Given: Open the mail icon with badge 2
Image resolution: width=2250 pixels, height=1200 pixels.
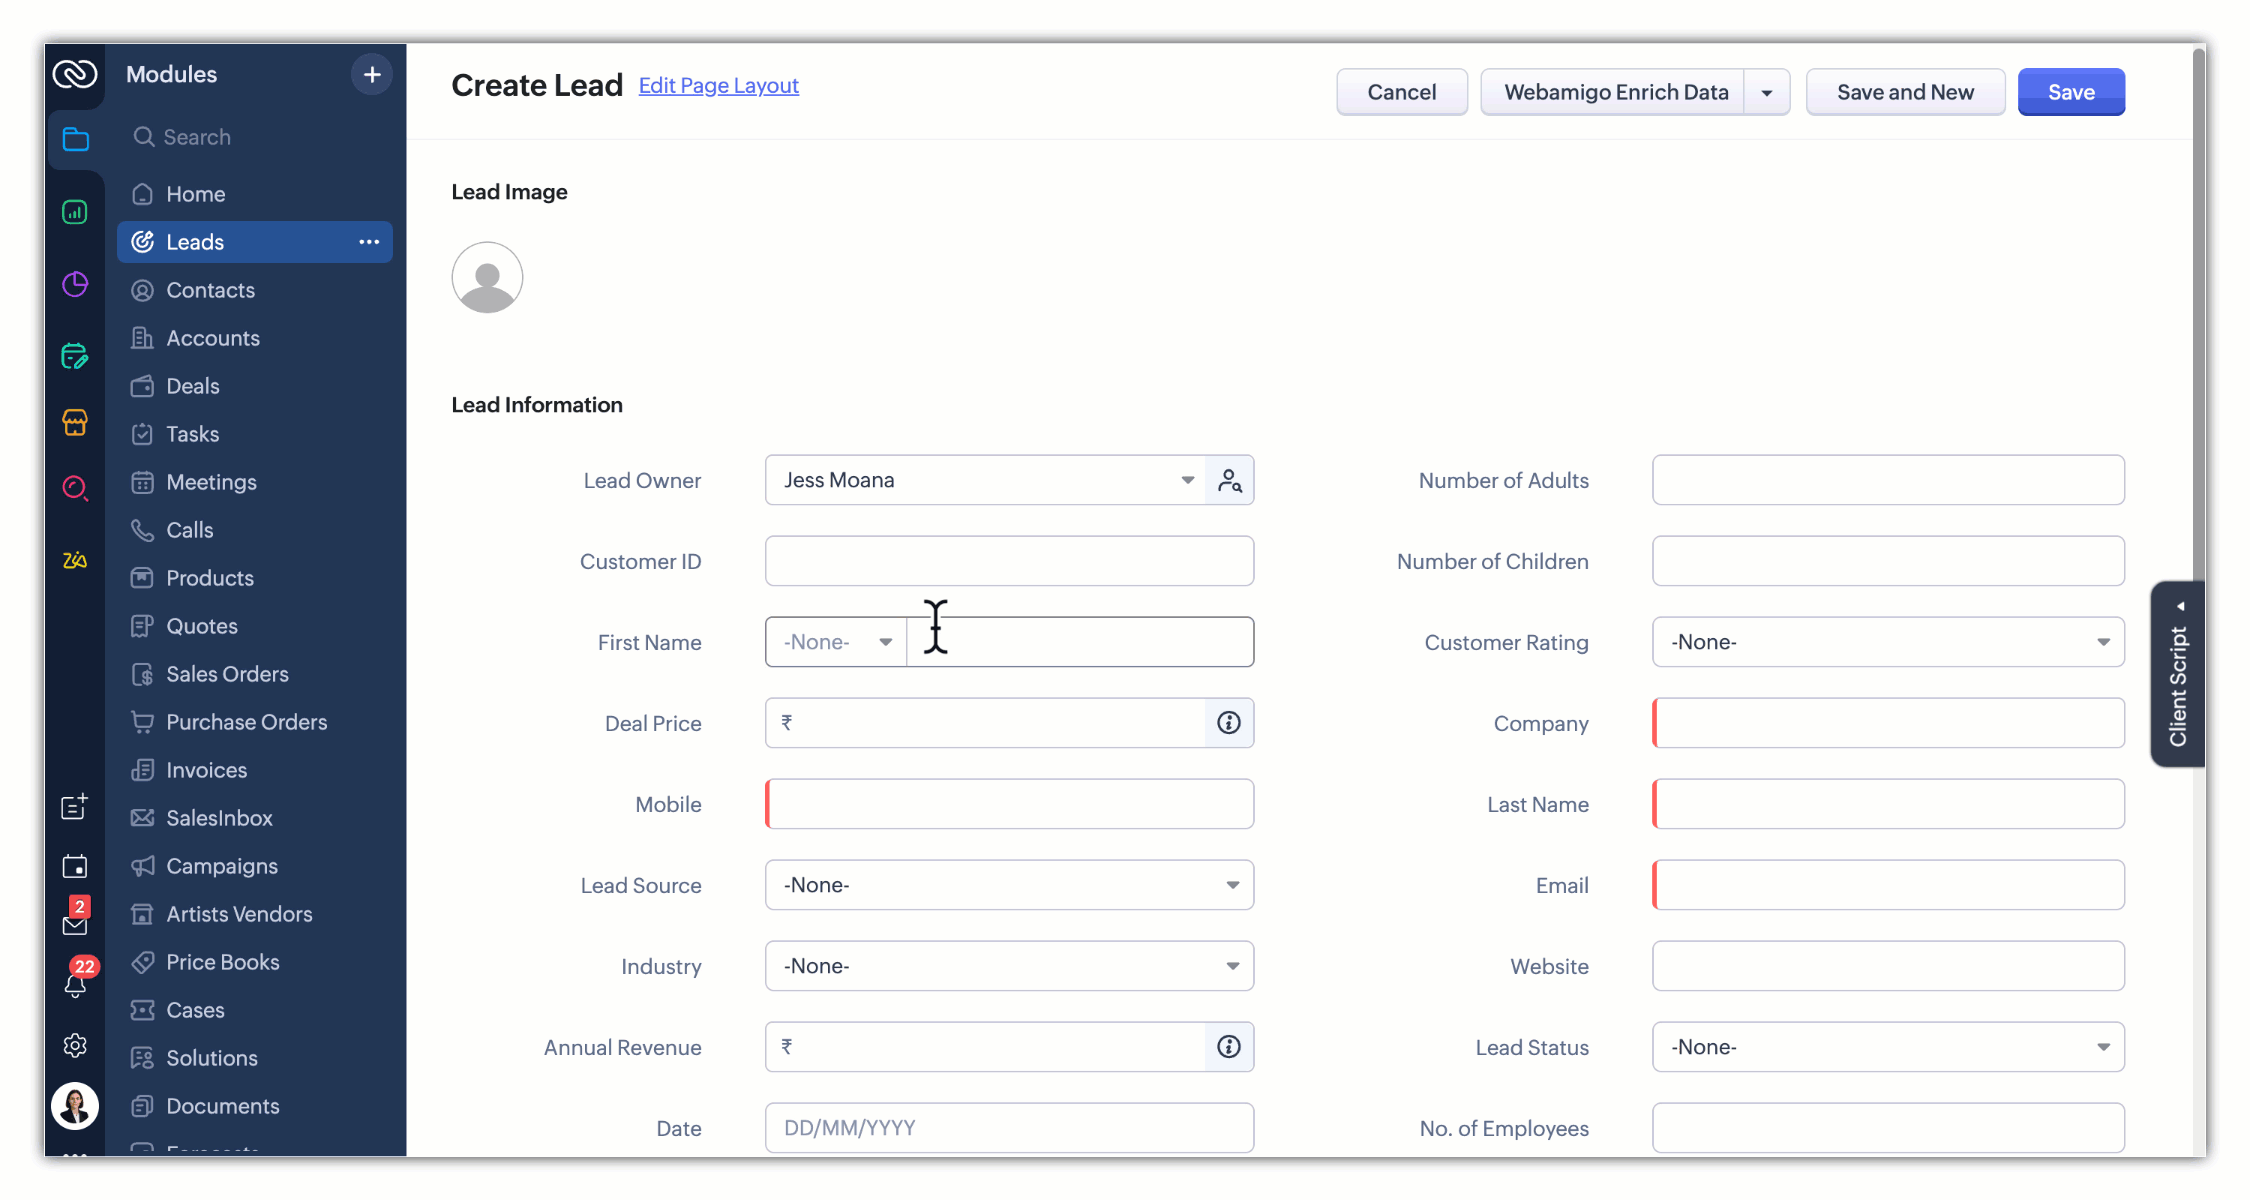Looking at the screenshot, I should tap(75, 922).
